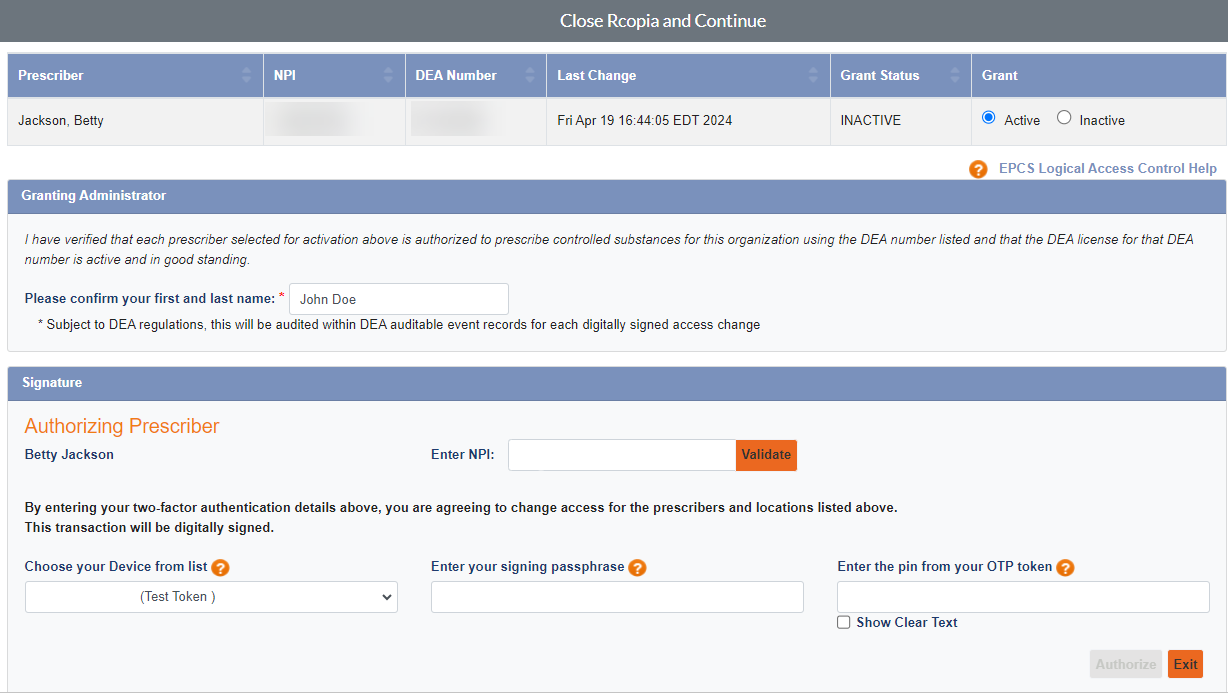Viewport: 1228px width, 693px height.
Task: Sort by NPI column arrows
Action: [388, 75]
